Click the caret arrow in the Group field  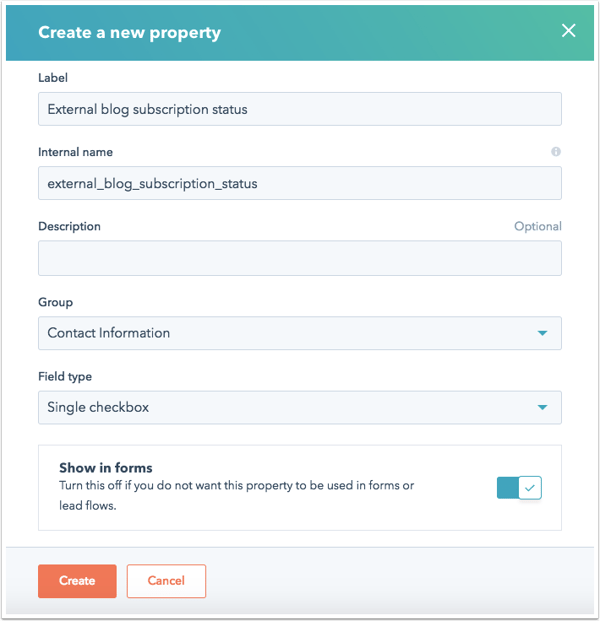[x=542, y=333]
